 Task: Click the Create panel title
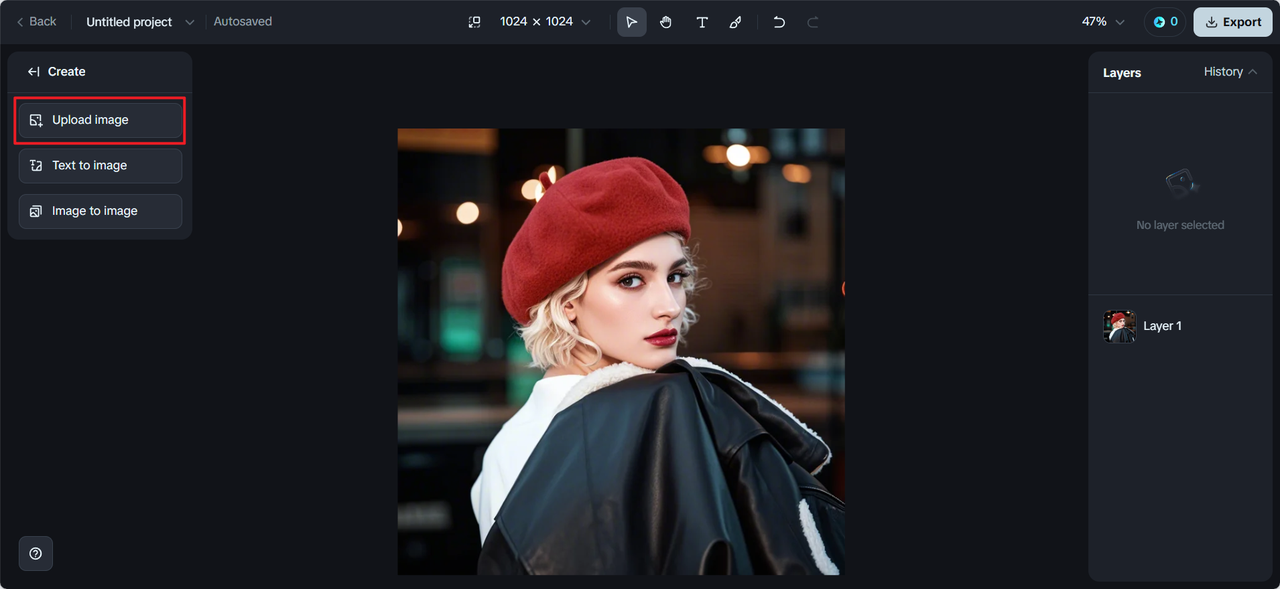tap(67, 72)
